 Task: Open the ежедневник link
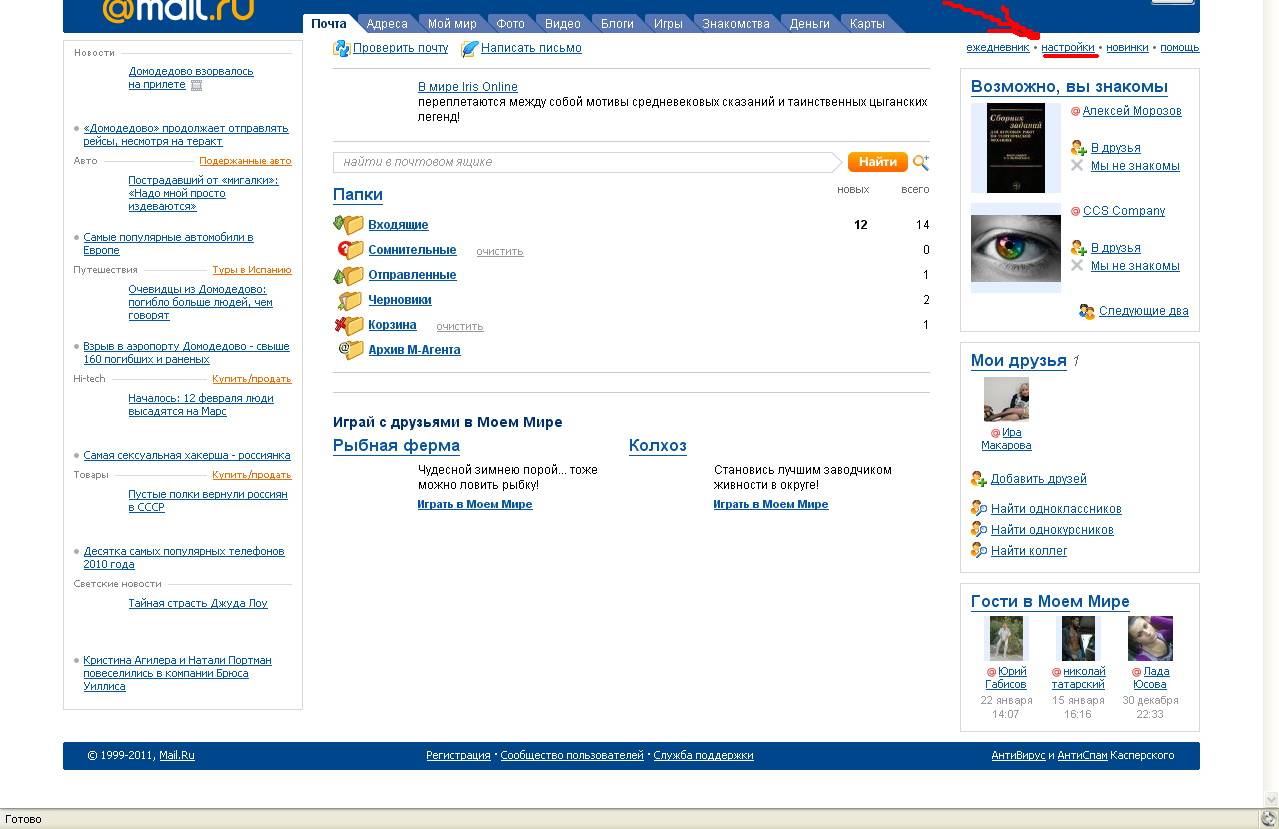point(998,48)
